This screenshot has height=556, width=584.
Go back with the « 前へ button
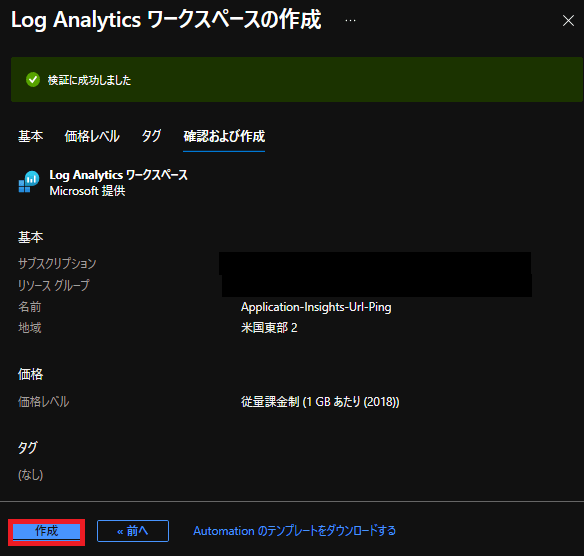(133, 531)
